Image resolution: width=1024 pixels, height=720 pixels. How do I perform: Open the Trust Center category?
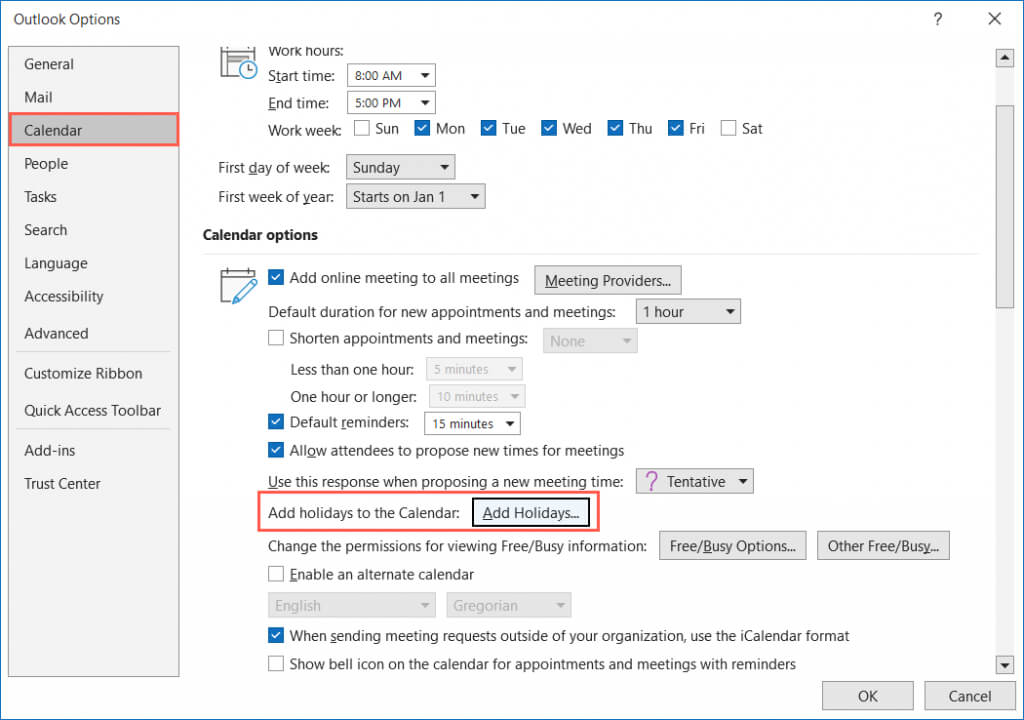pos(93,483)
